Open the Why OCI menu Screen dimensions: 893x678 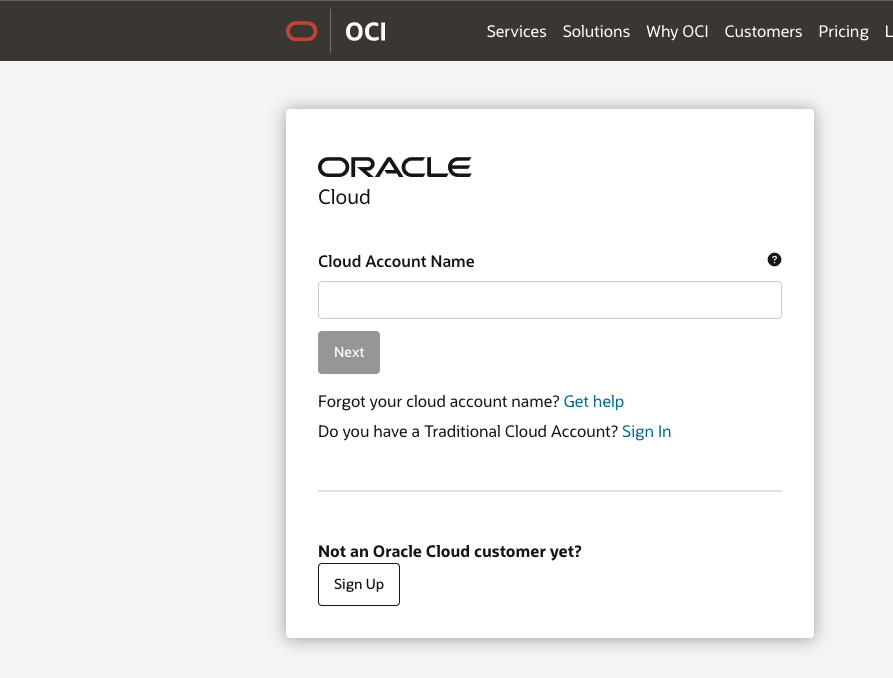(677, 31)
